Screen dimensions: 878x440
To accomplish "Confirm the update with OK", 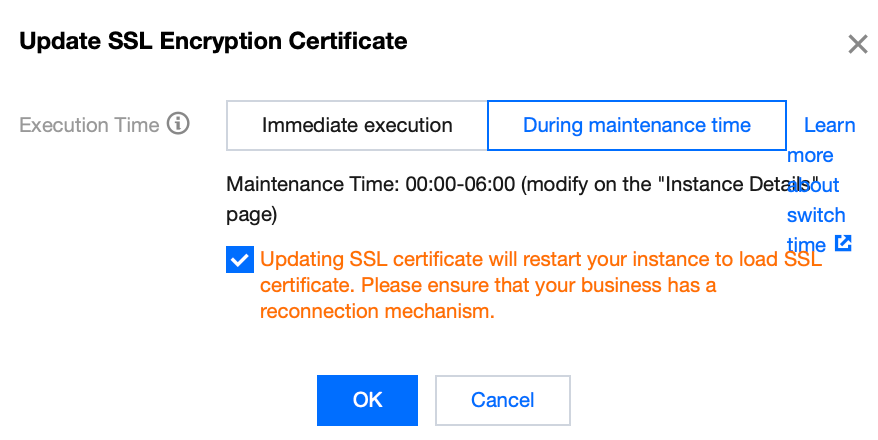I will (367, 400).
